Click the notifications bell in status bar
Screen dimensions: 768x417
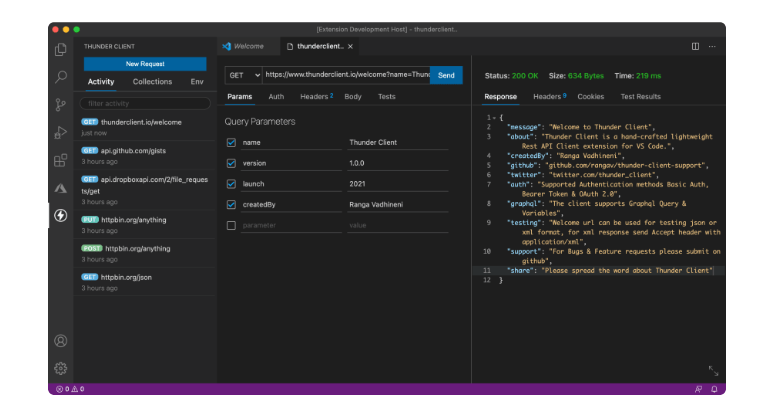[x=714, y=389]
